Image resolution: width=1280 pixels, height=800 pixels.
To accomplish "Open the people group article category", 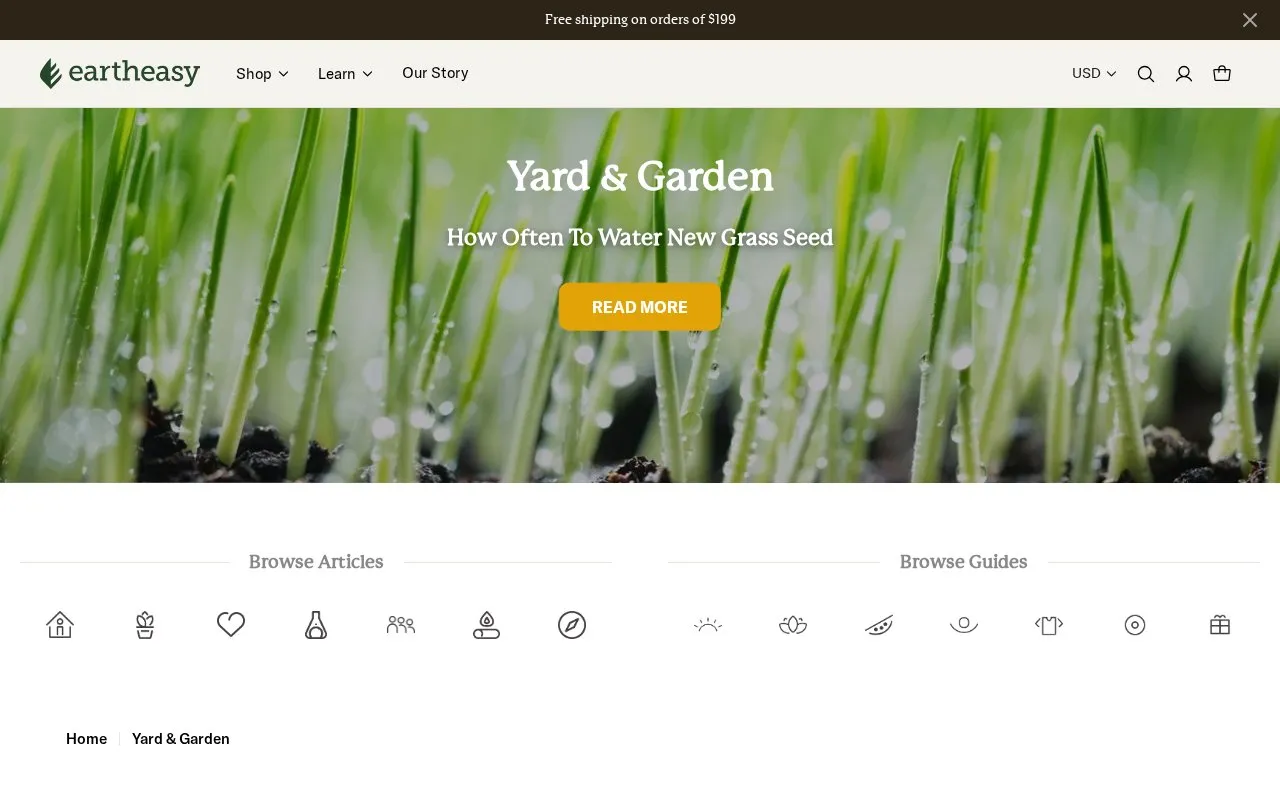I will pos(401,625).
